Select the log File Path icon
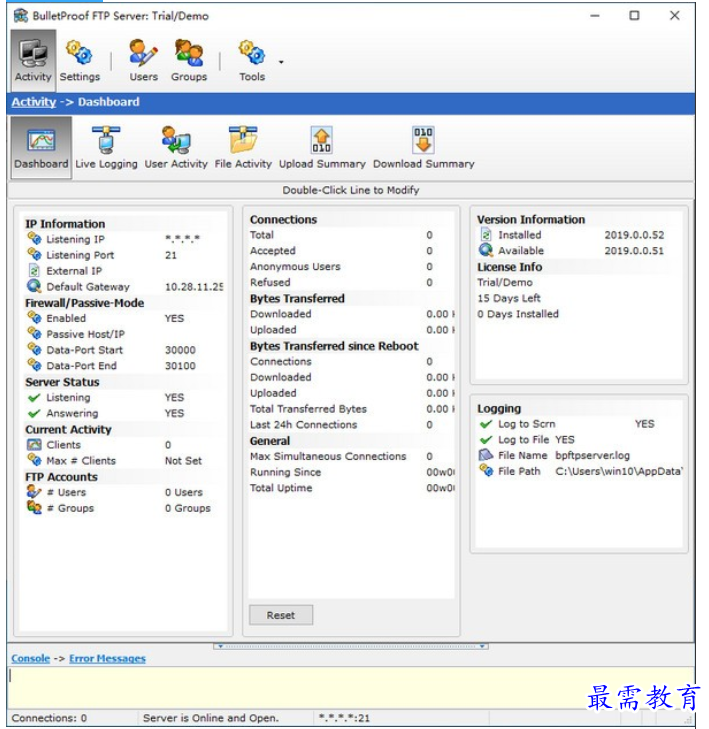The image size is (709, 729). [x=486, y=471]
